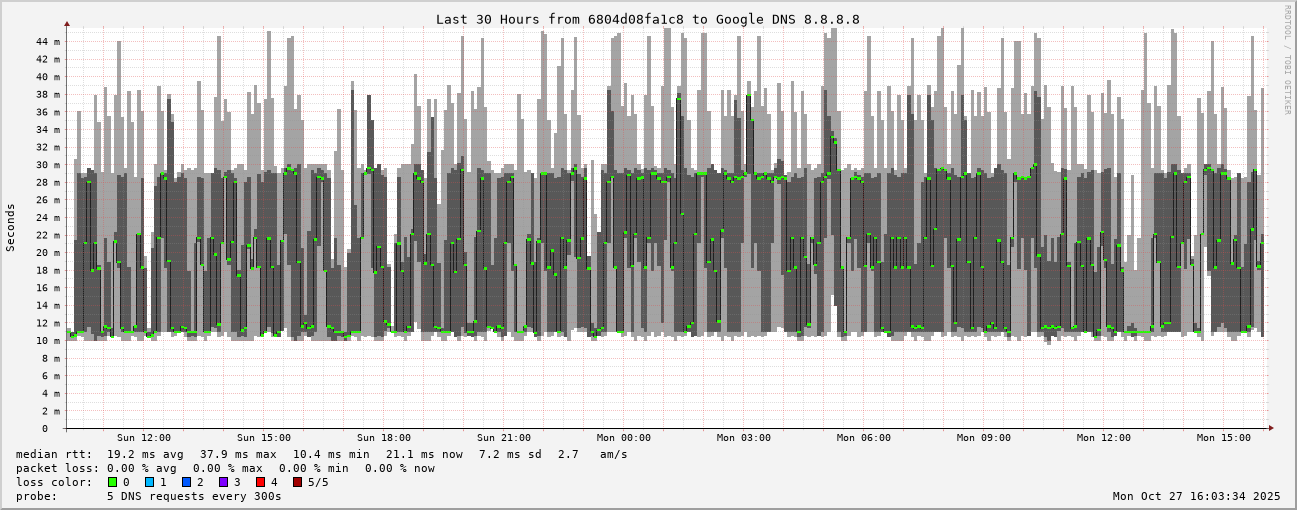The width and height of the screenshot is (1297, 510).
Task: Click the Mon Oct 27 16:03:34 2025 timestamp
Action: 1196,496
